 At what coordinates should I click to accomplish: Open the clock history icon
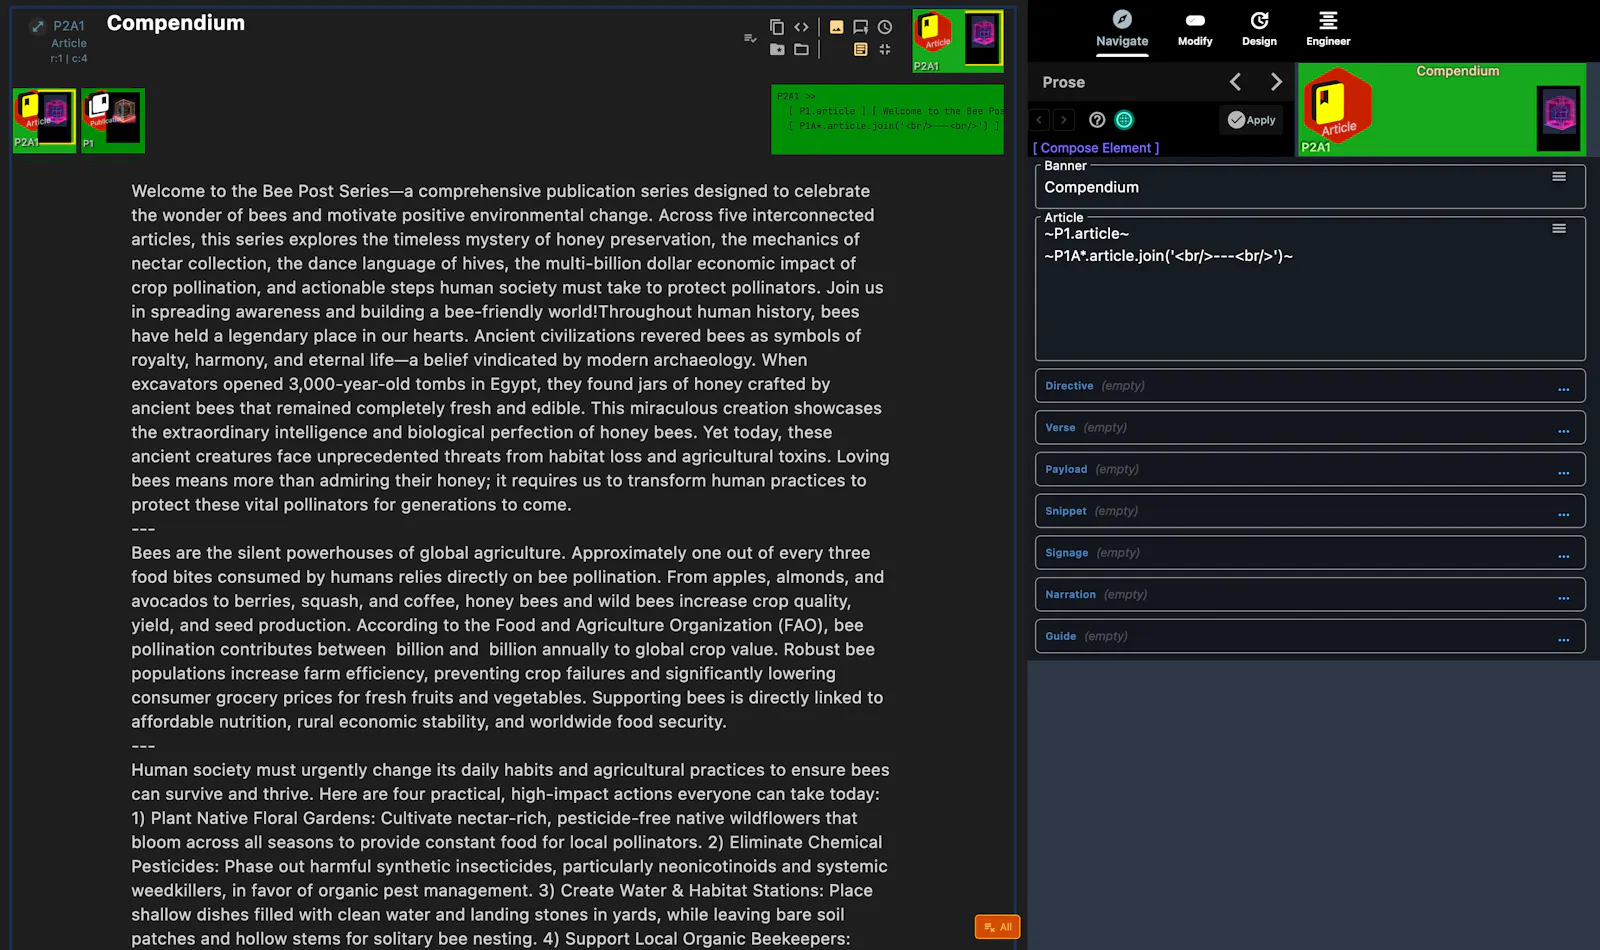(x=885, y=27)
